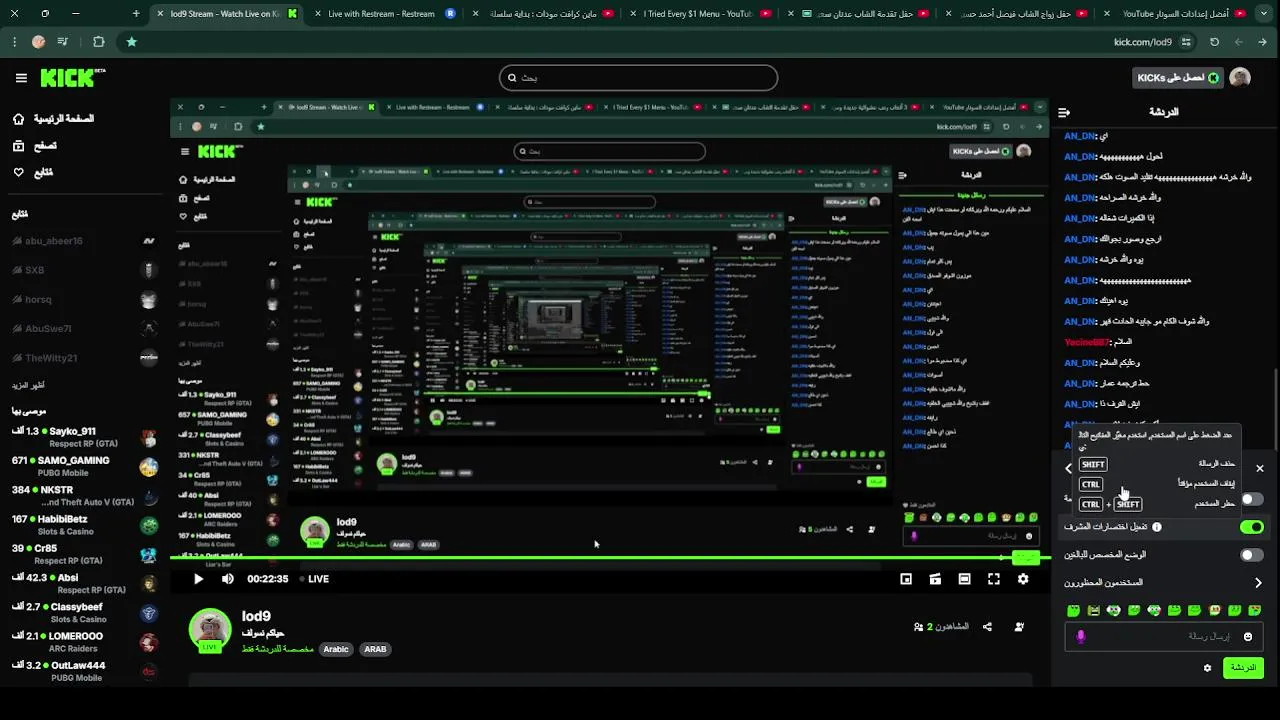Click the user profile avatar at top right
The width and height of the screenshot is (1280, 720).
(x=1240, y=78)
